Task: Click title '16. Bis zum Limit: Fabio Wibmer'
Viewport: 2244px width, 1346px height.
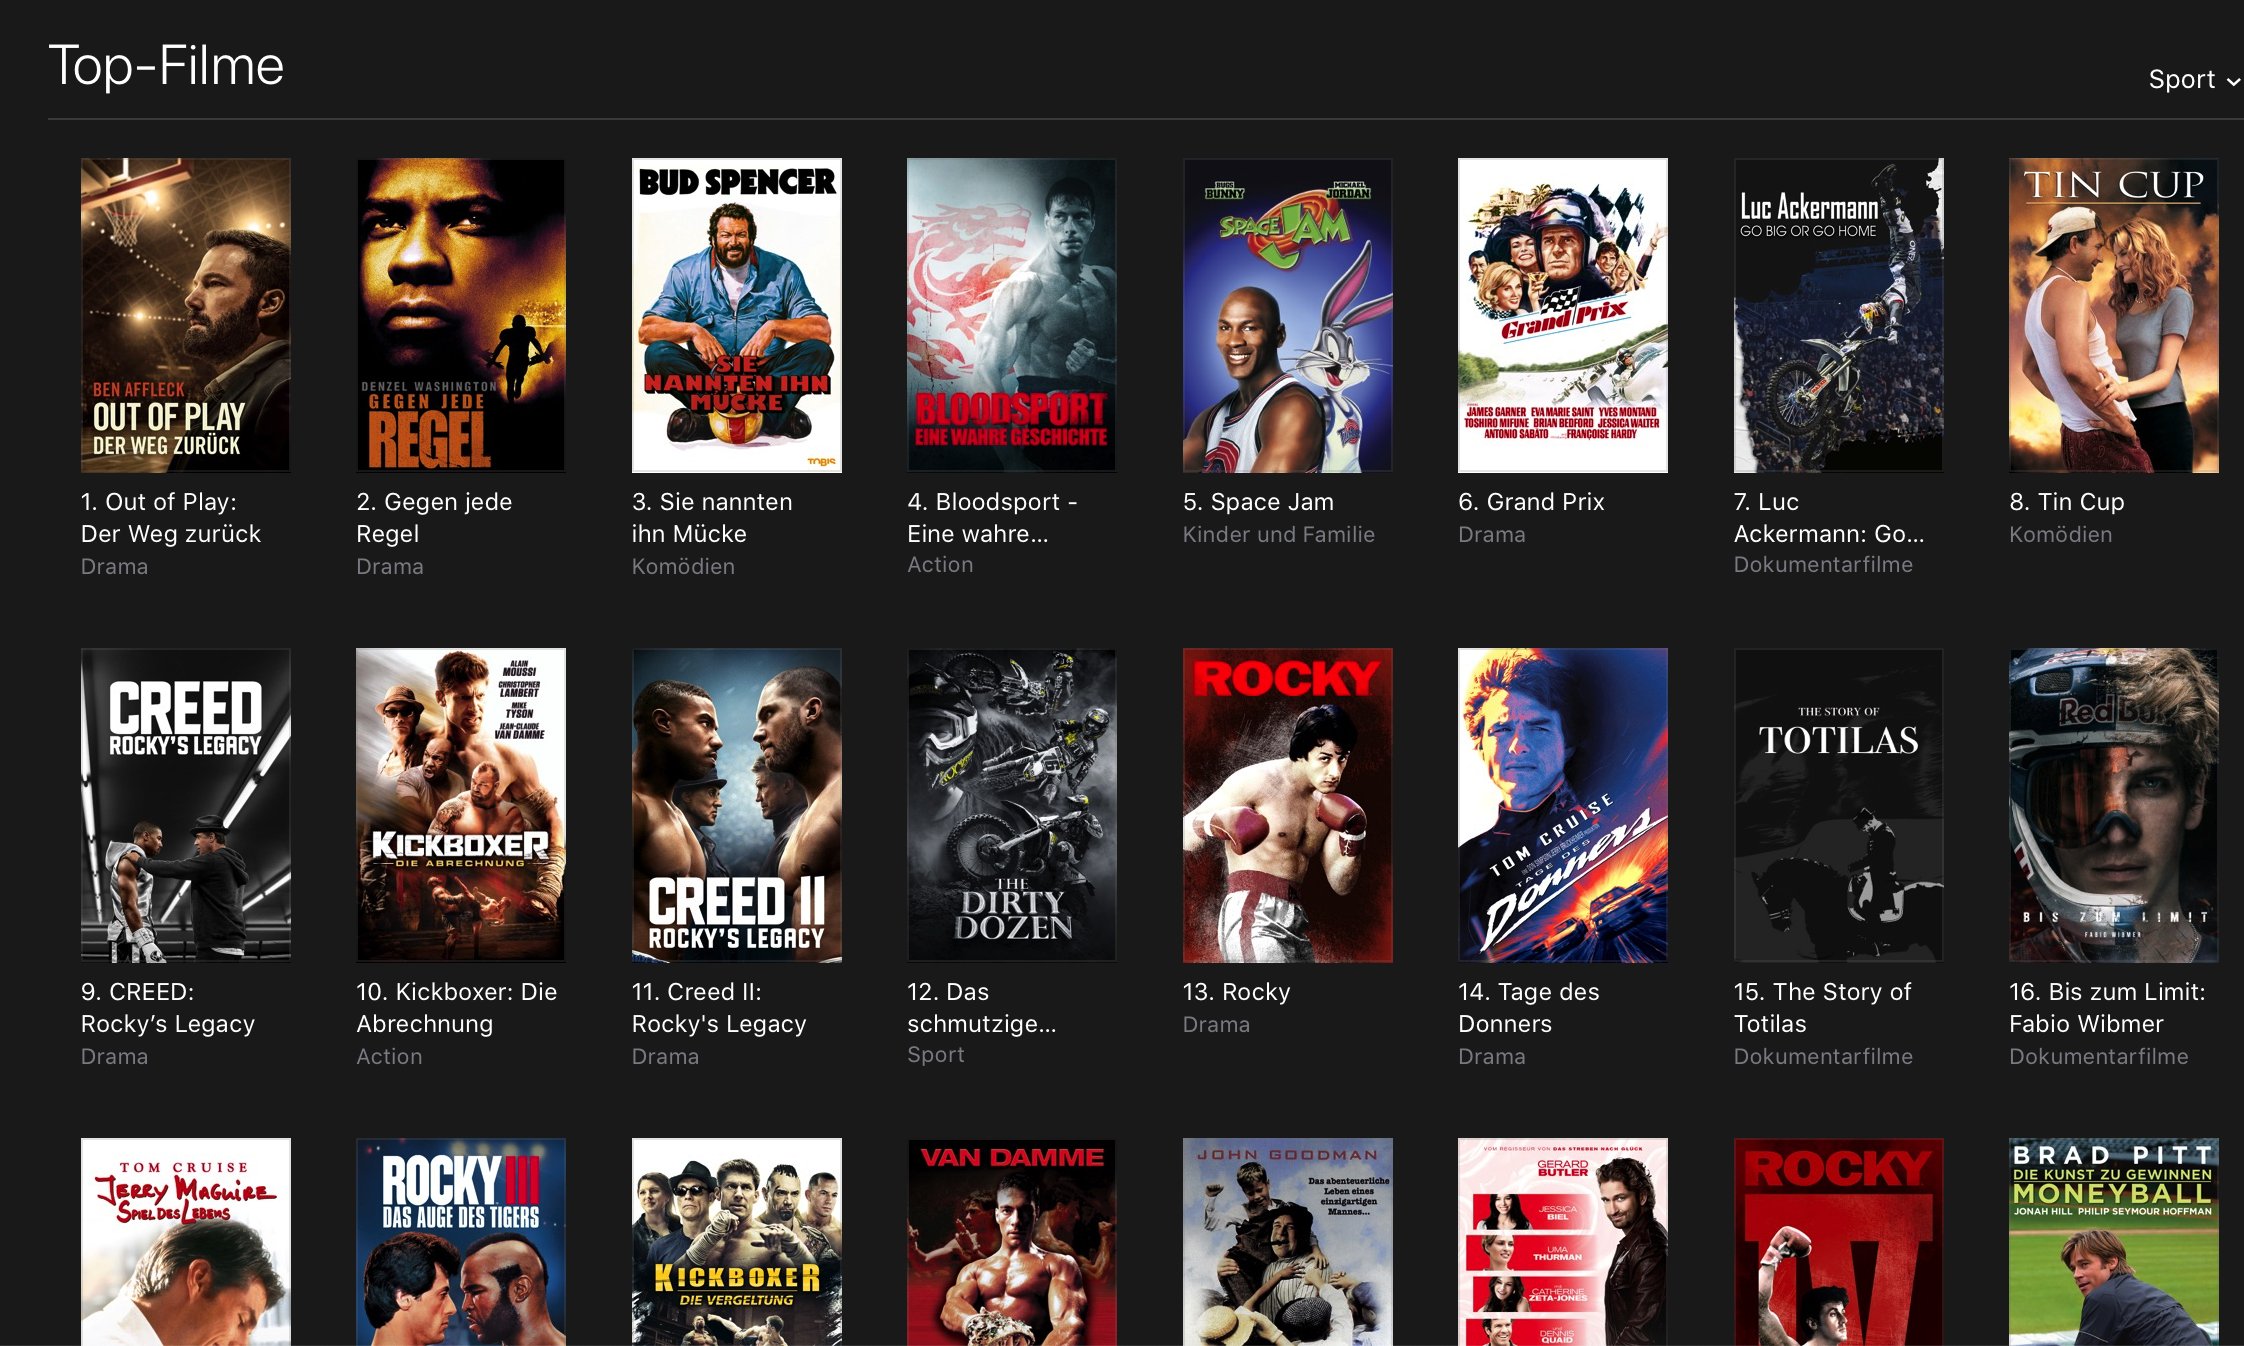Action: (x=2107, y=1008)
